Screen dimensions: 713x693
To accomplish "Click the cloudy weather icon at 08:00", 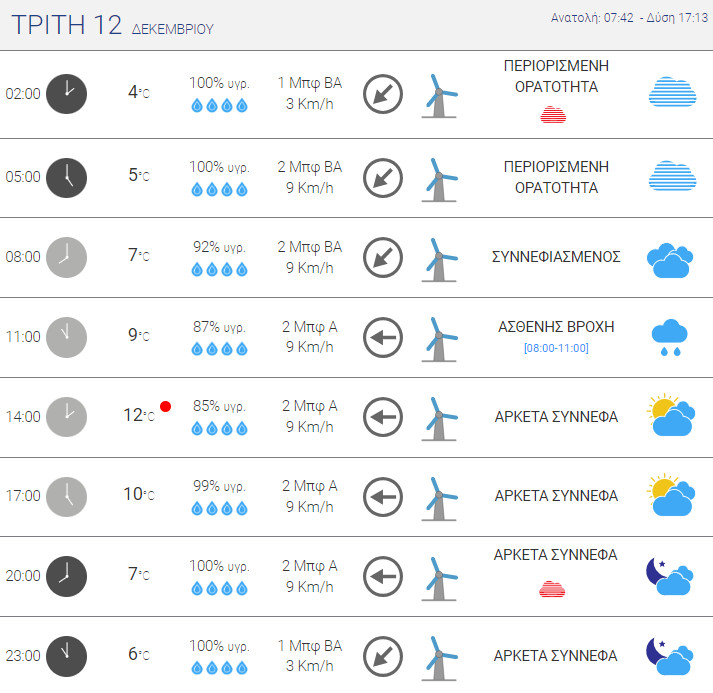I will pyautogui.click(x=669, y=258).
